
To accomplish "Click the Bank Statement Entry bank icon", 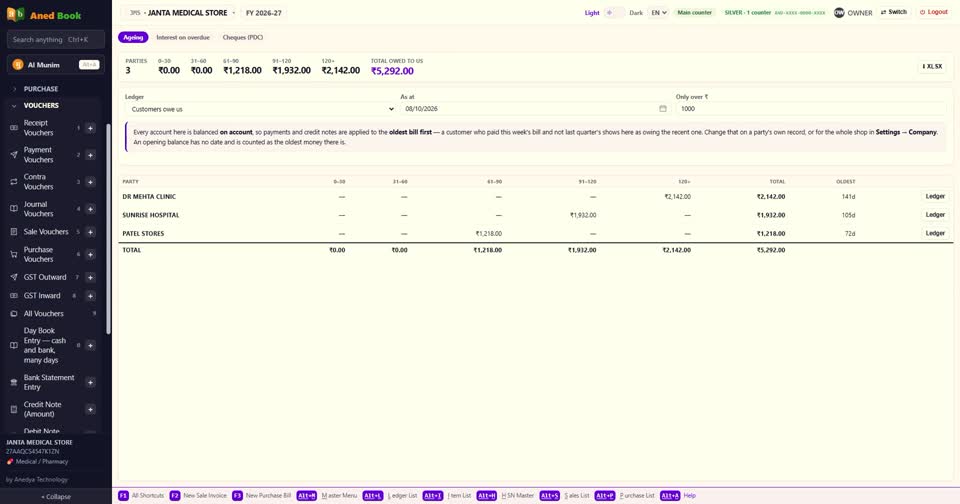I will click(x=14, y=383).
